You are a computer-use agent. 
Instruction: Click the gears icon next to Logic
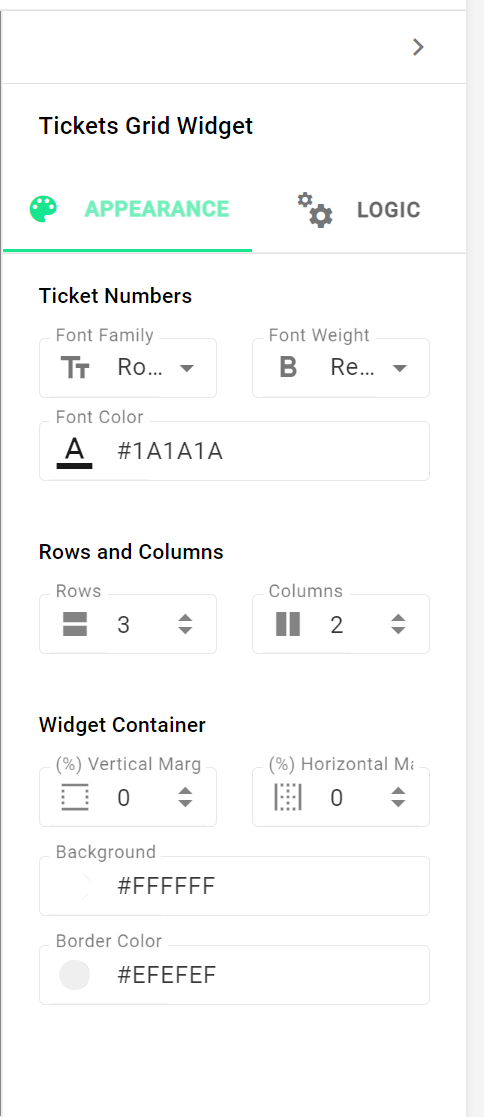314,209
